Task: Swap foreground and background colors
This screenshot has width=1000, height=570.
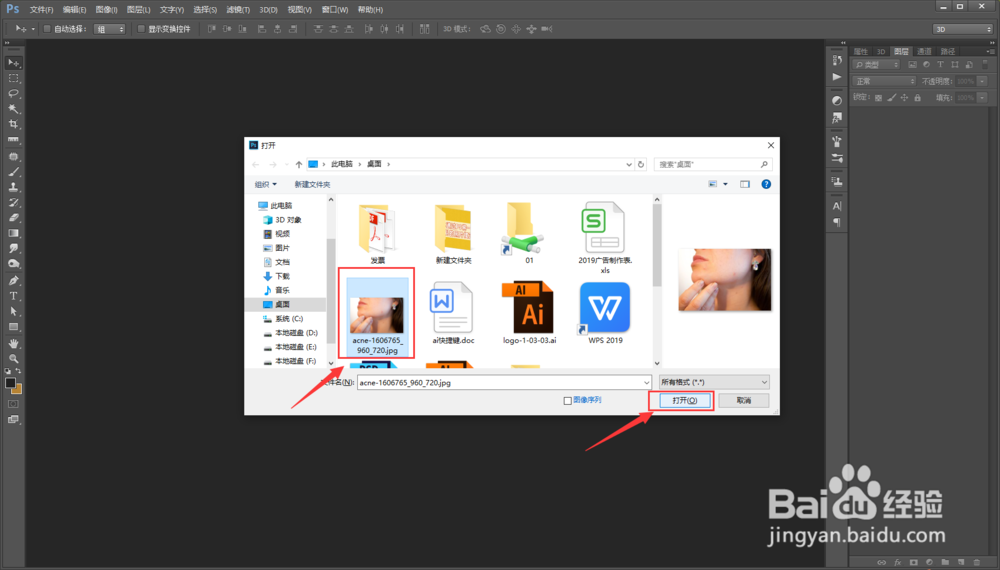Action: [18, 371]
